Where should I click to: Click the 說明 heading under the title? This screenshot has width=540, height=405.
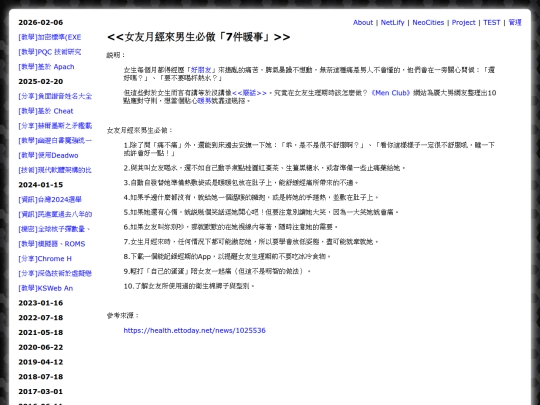coord(116,55)
